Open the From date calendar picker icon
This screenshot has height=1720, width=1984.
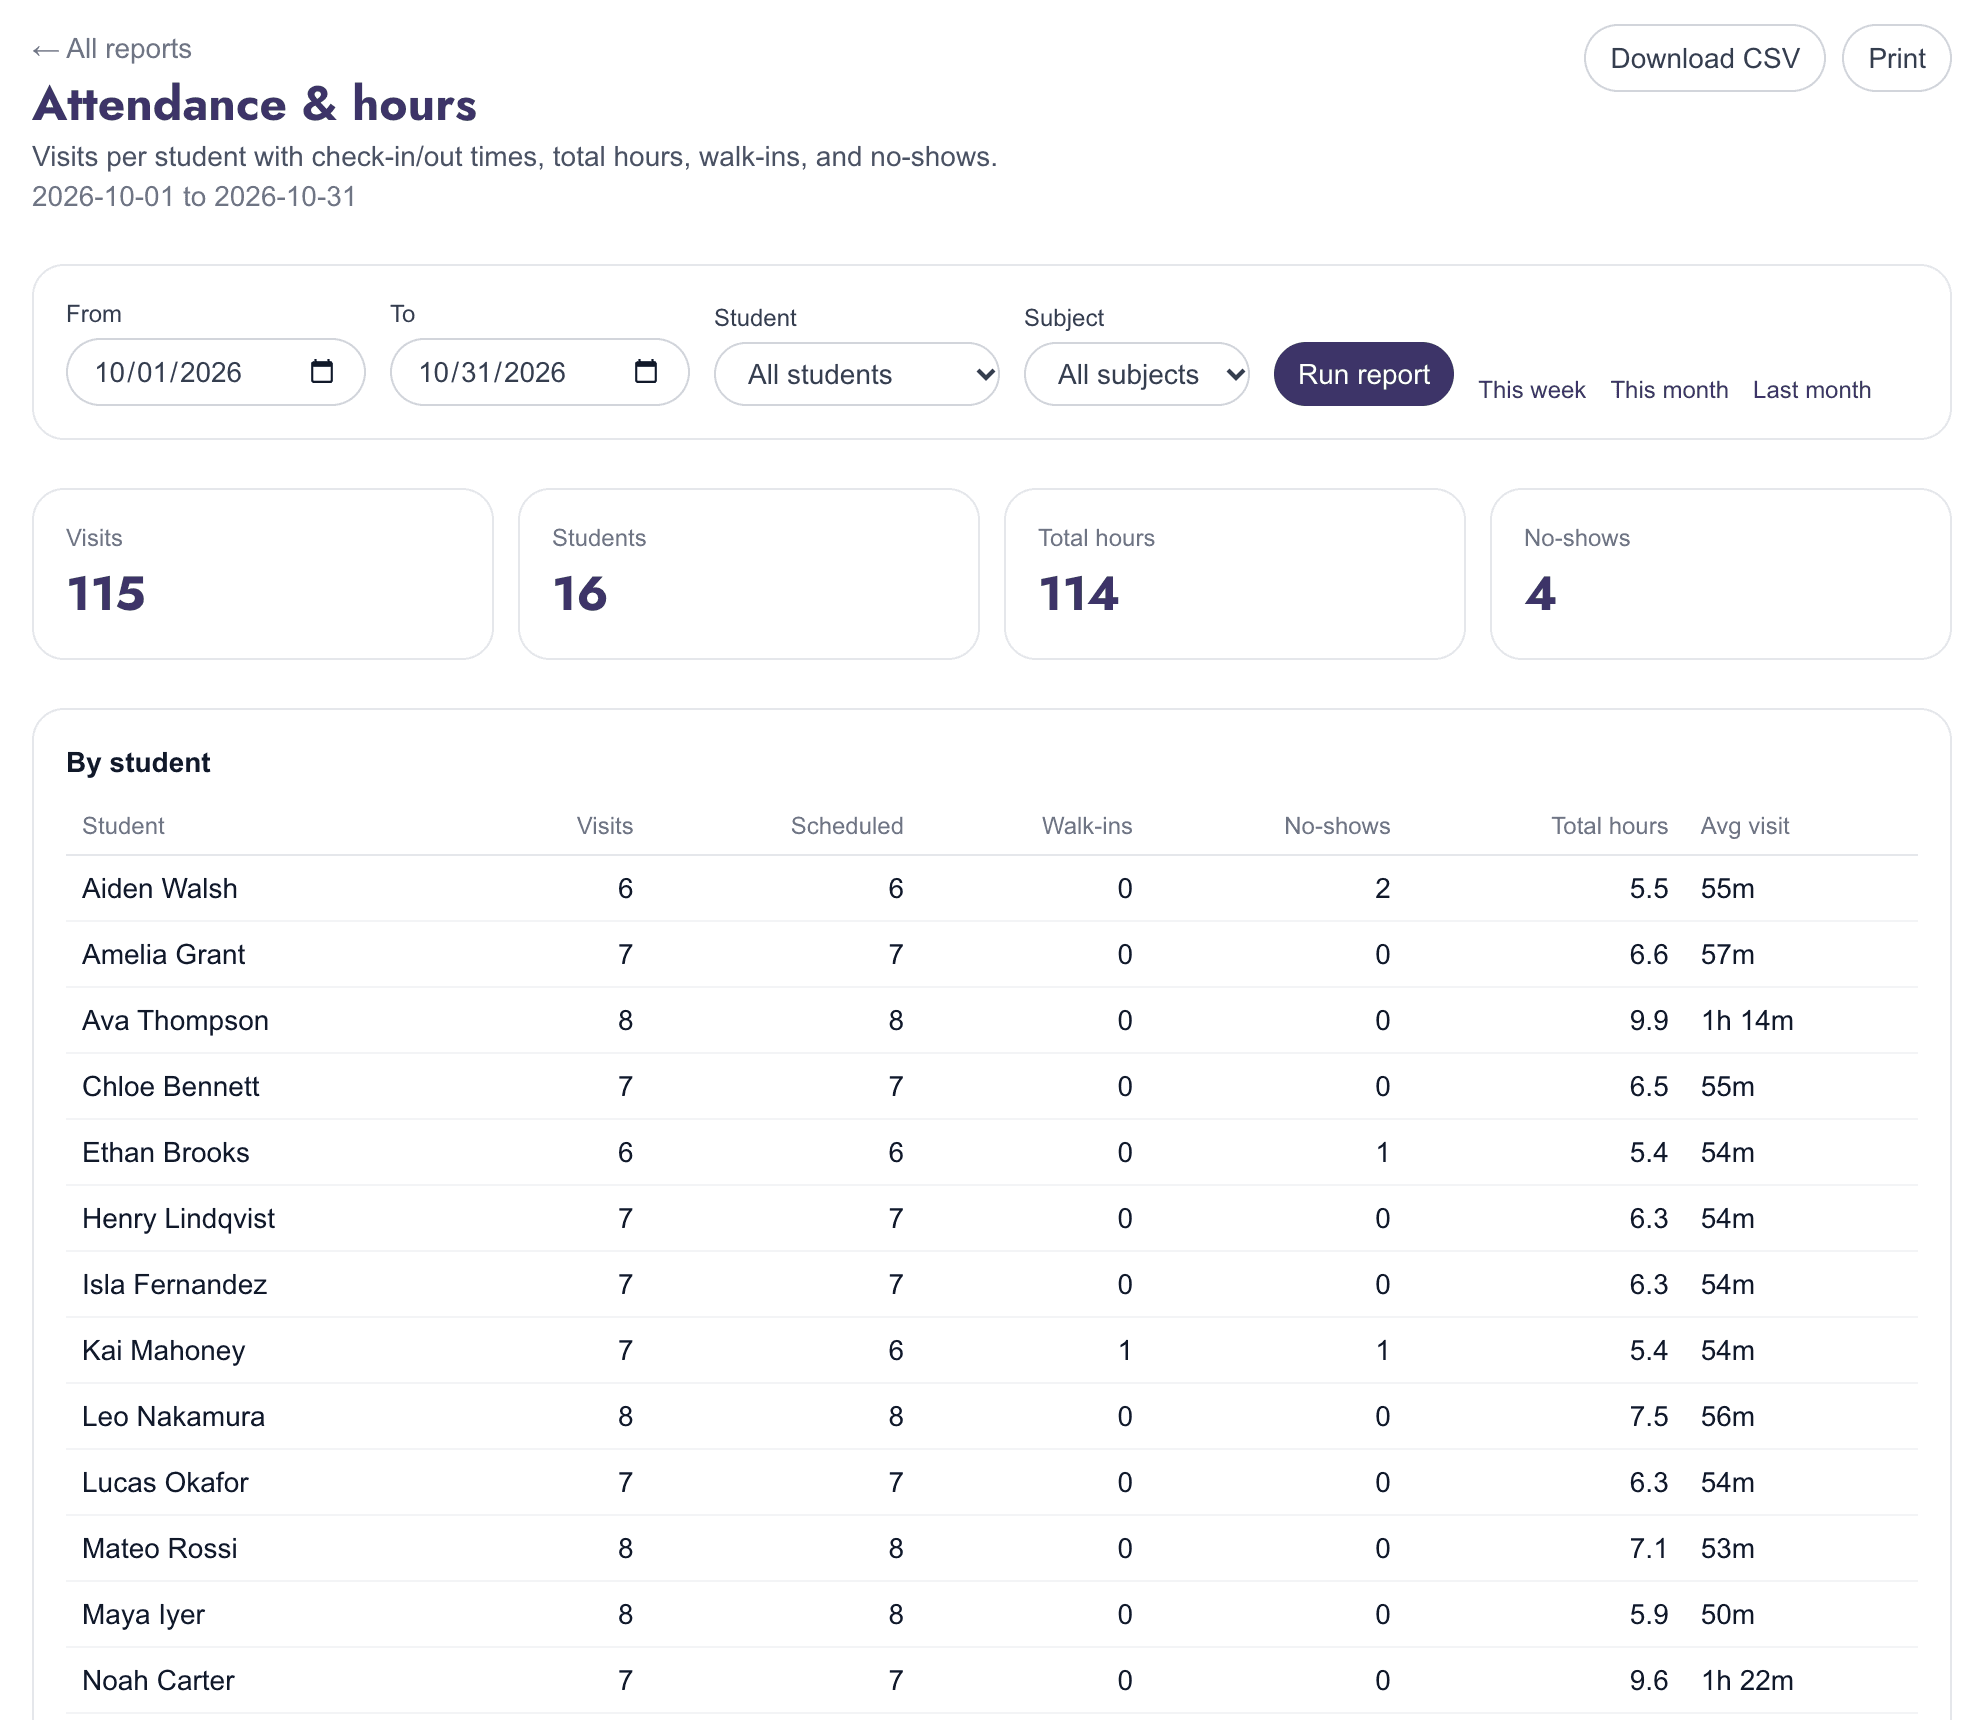(x=322, y=372)
